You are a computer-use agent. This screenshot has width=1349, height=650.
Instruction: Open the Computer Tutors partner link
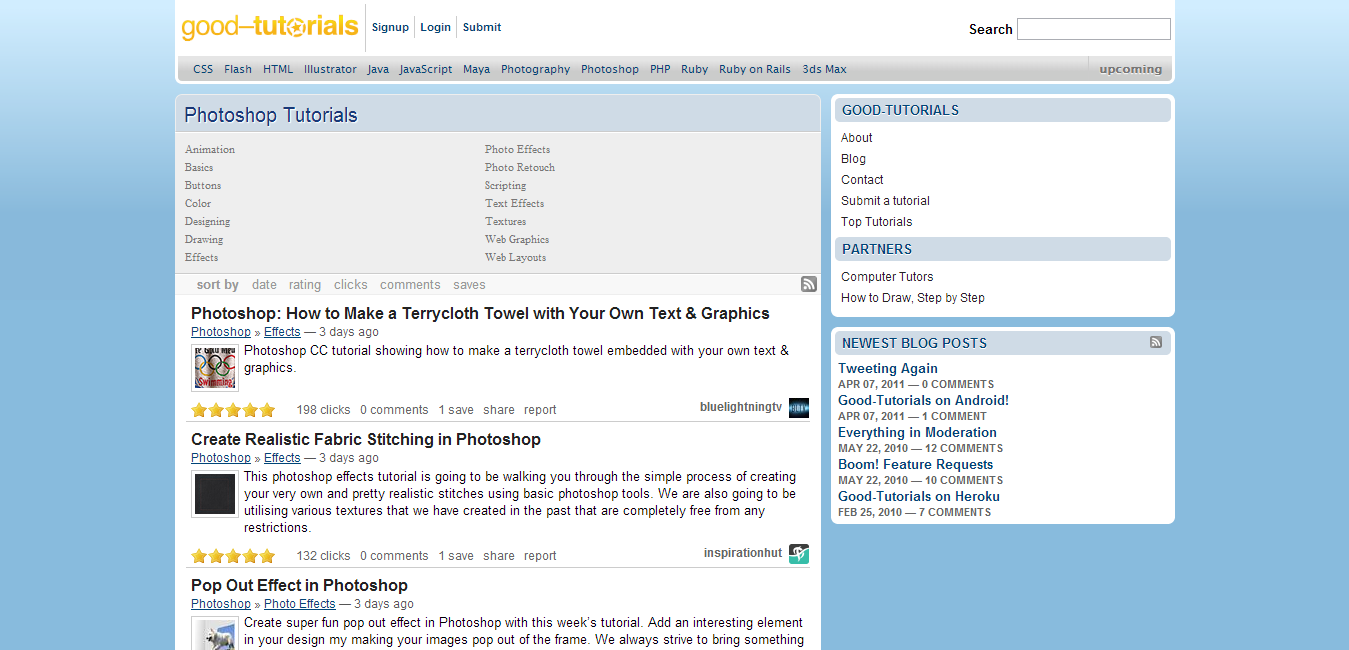[887, 277]
